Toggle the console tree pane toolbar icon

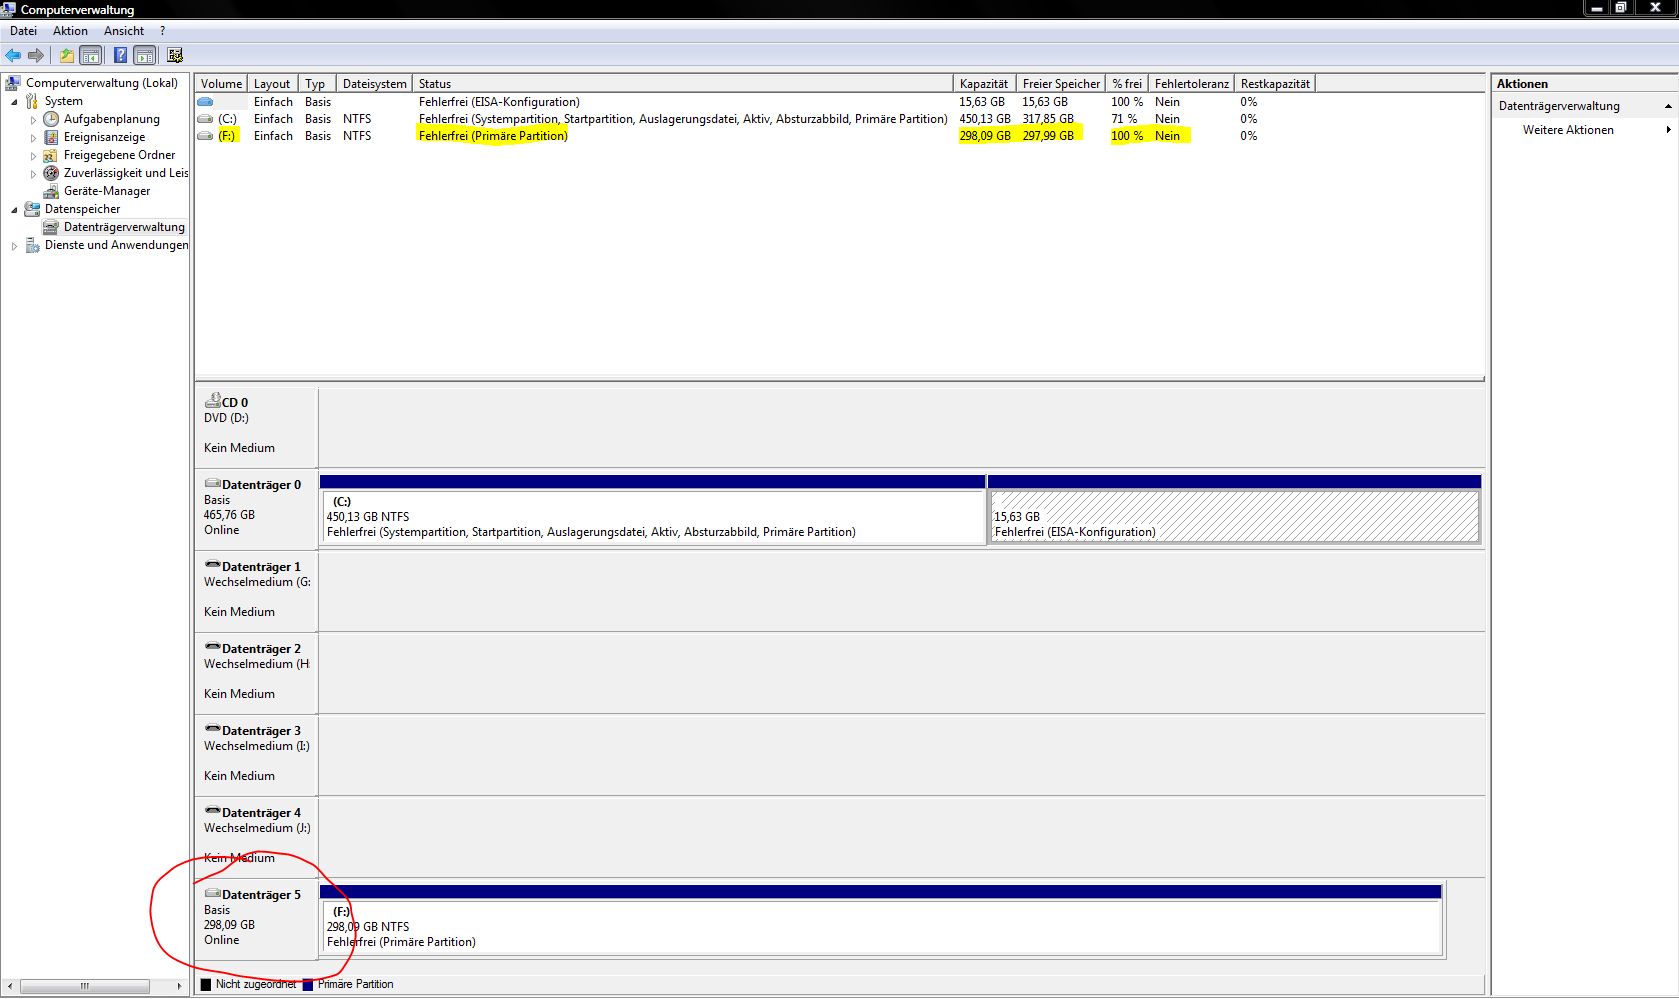point(91,55)
